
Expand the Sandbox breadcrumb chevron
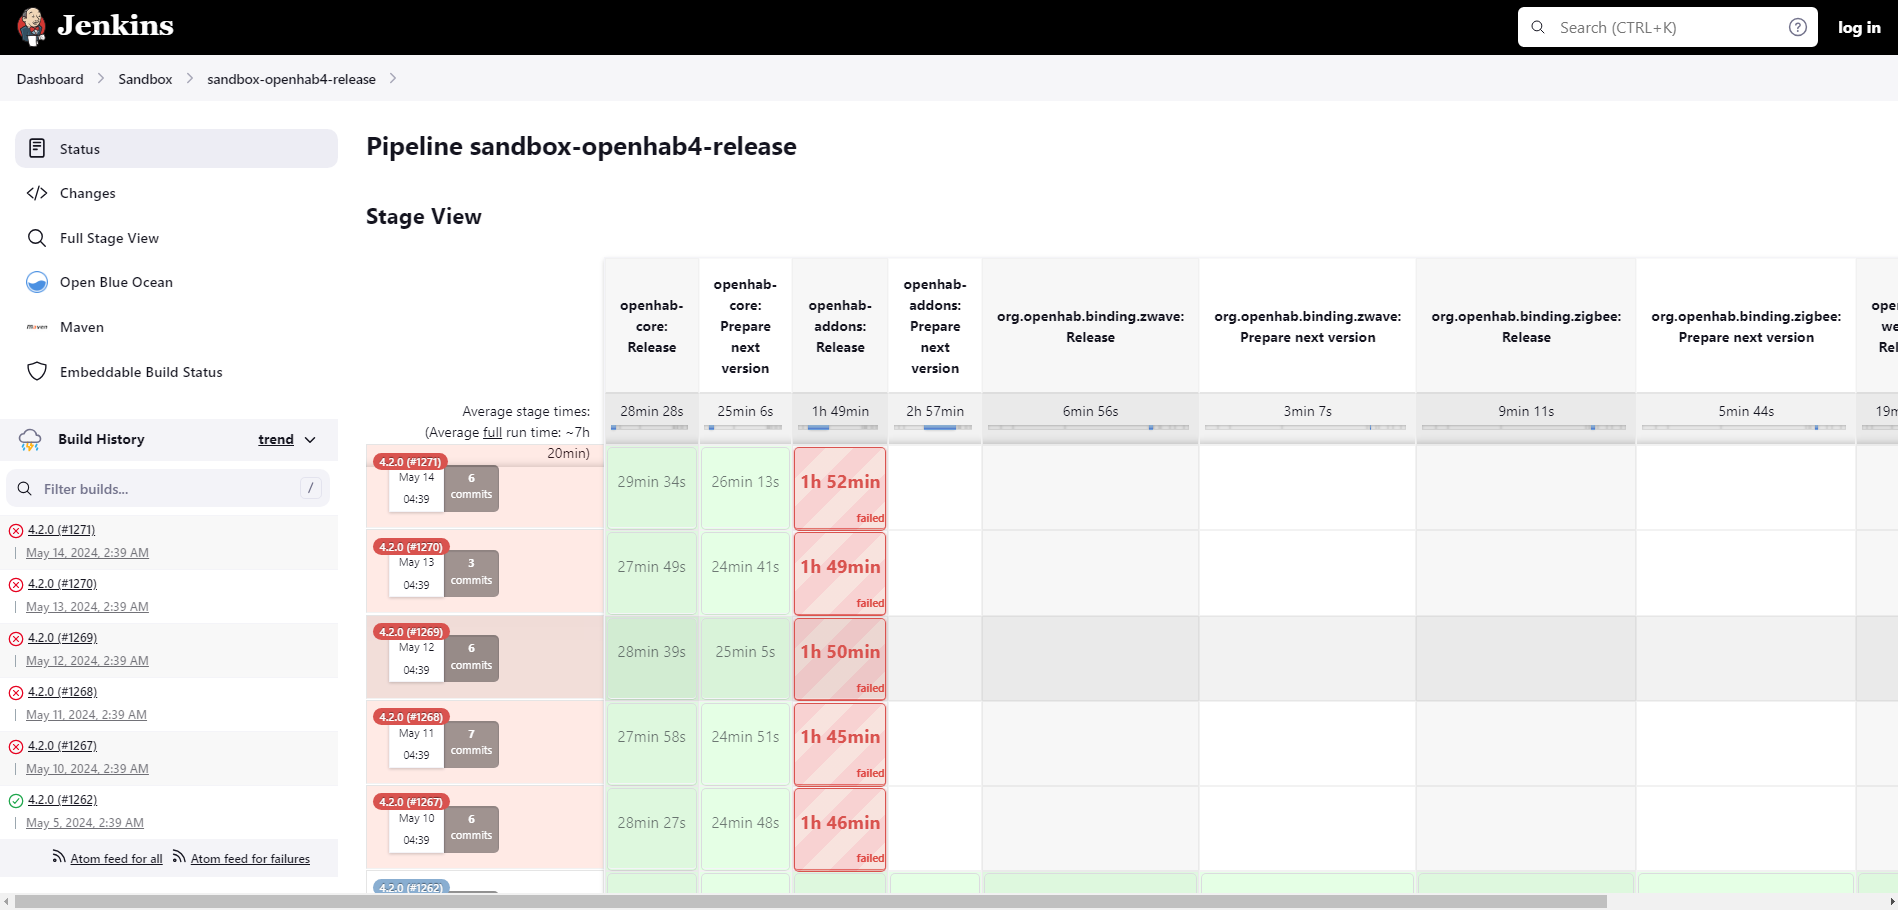(x=190, y=79)
